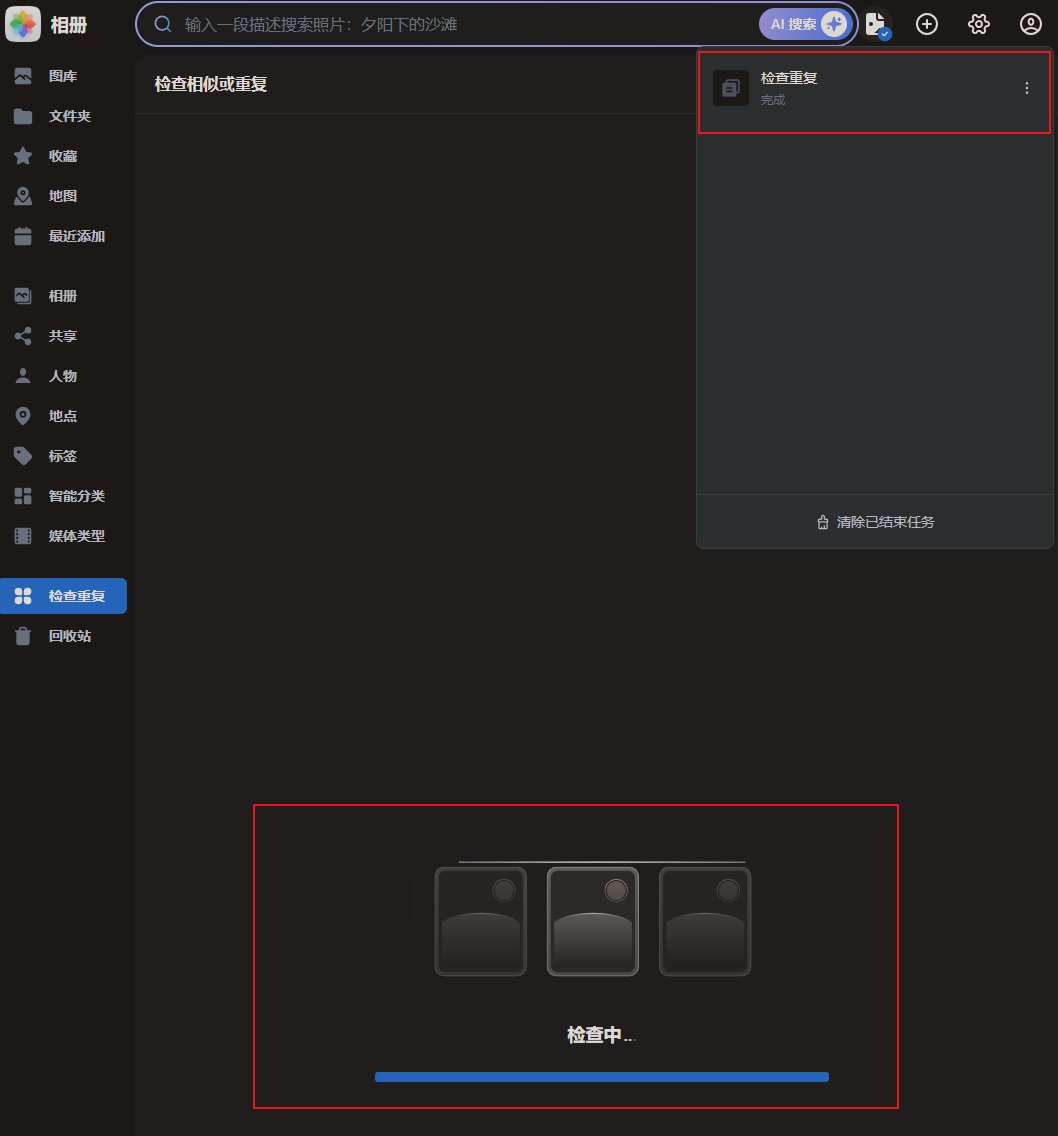Open 文件夹 in the sidebar
Viewport: 1058px width, 1136px height.
click(x=69, y=116)
